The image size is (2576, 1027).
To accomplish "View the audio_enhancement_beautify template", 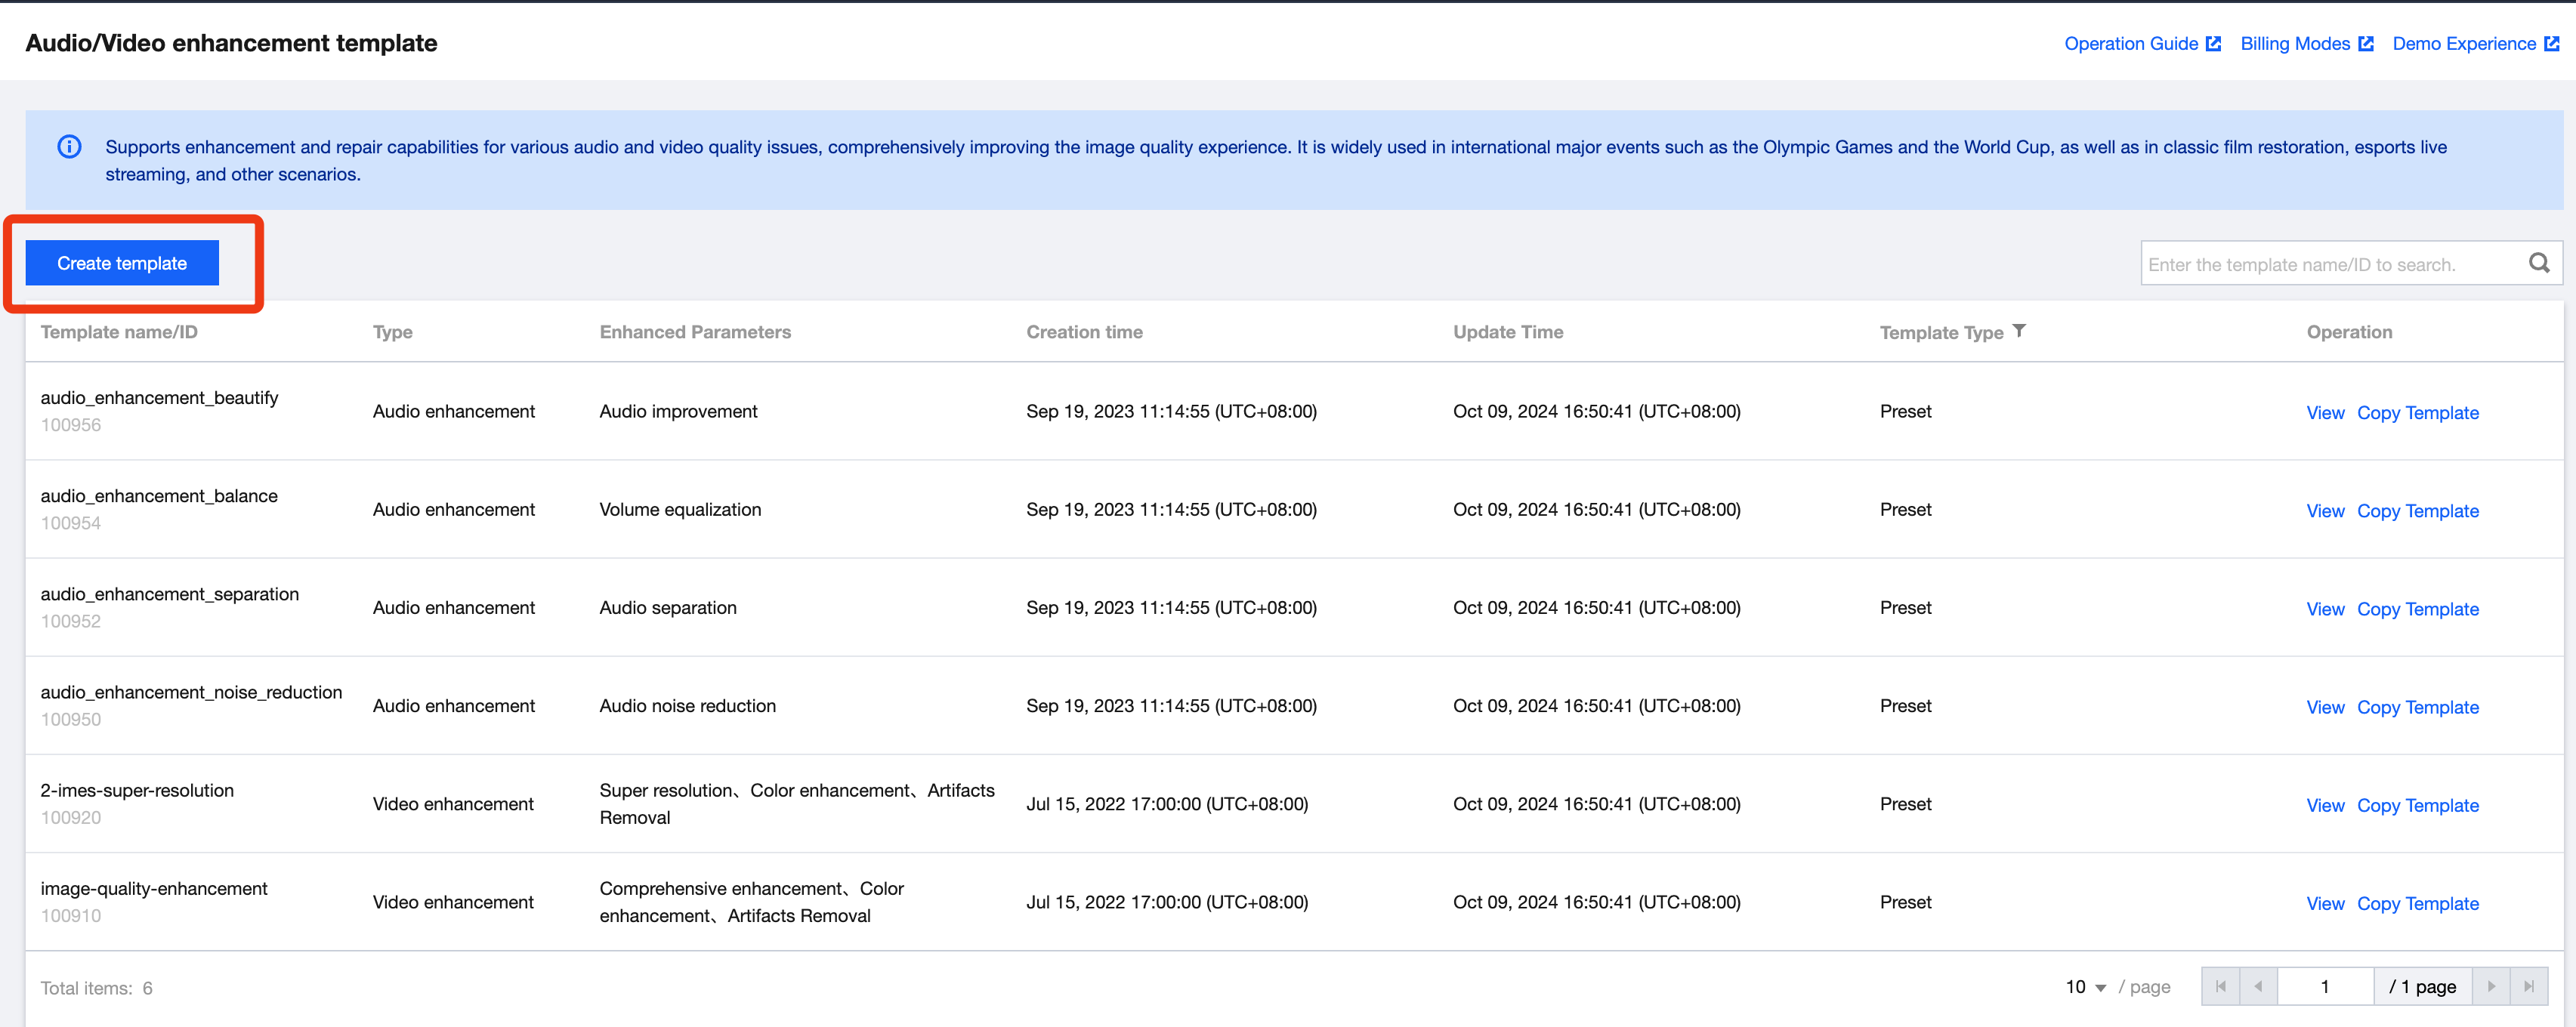I will click(2324, 413).
